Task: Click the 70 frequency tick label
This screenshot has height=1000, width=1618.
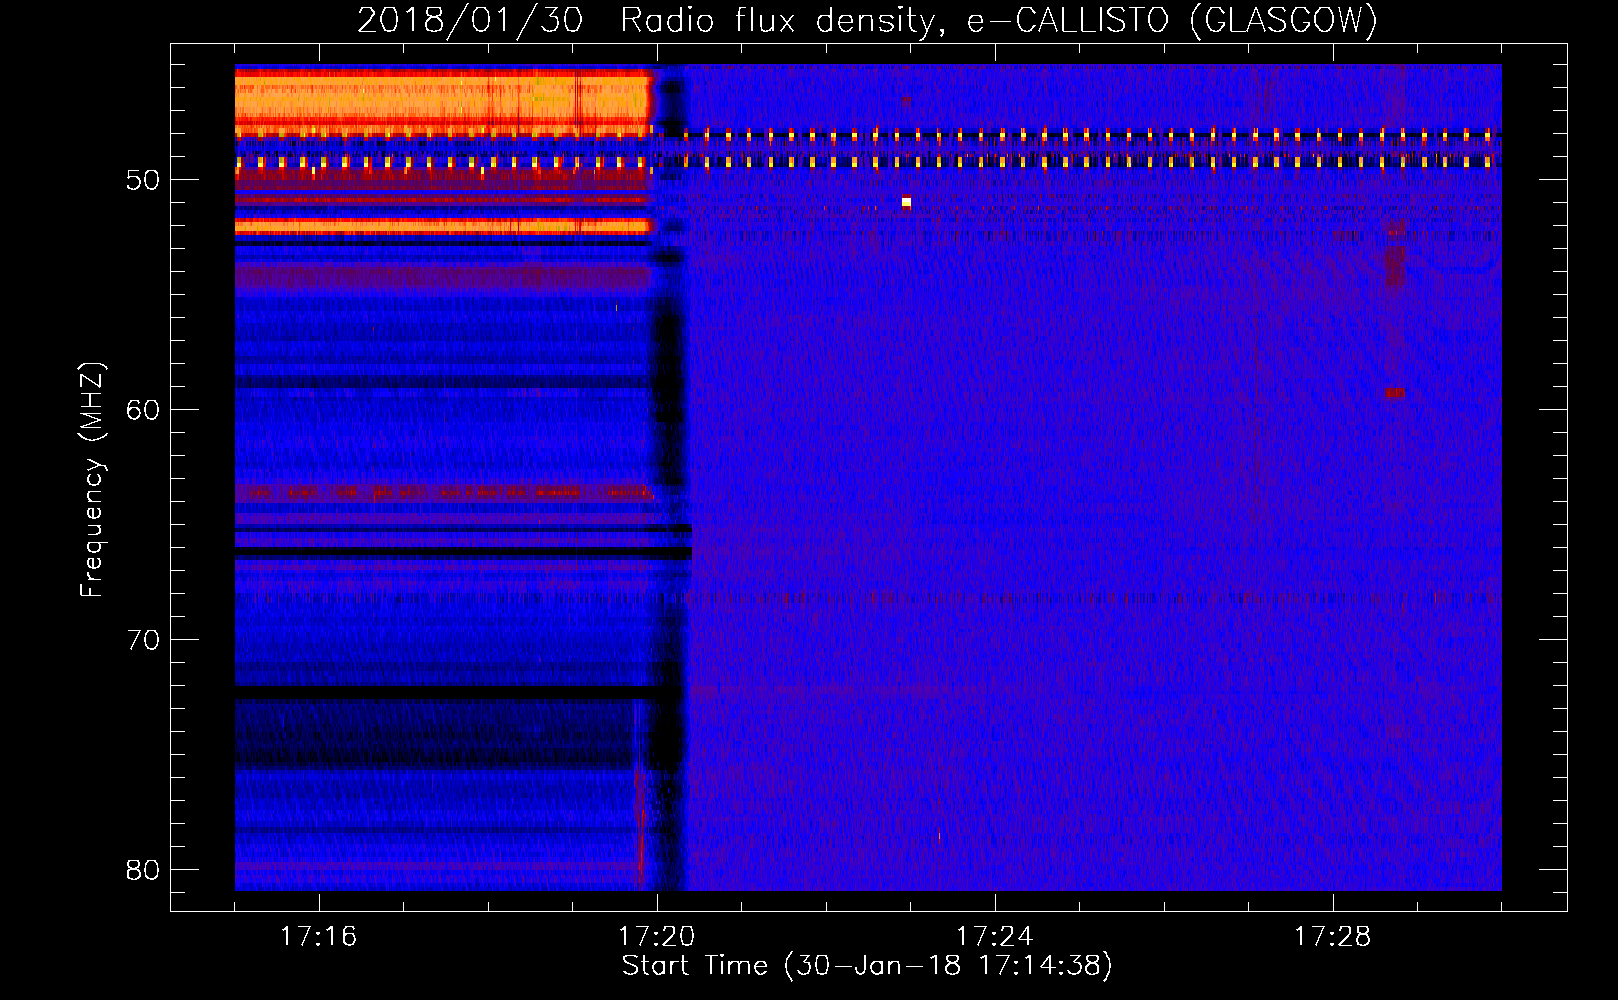Action: click(x=143, y=640)
